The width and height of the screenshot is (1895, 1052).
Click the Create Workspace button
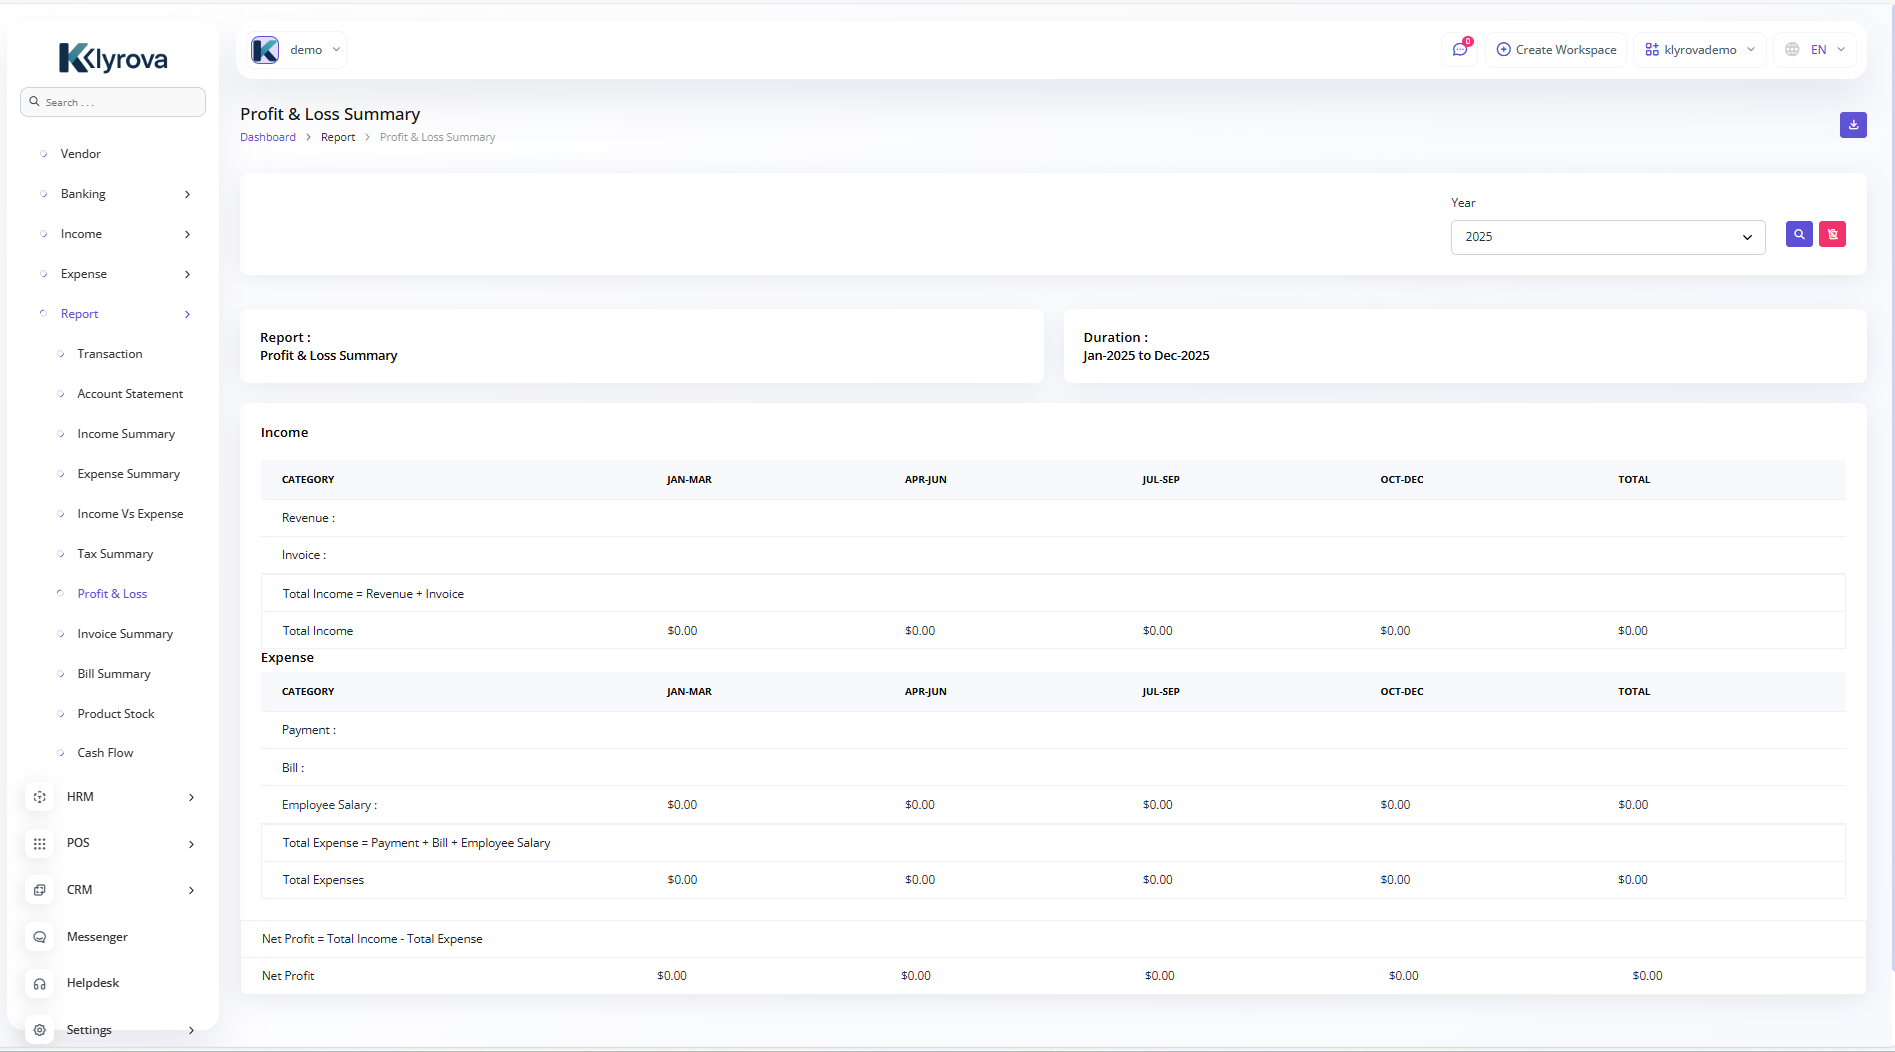pyautogui.click(x=1556, y=50)
